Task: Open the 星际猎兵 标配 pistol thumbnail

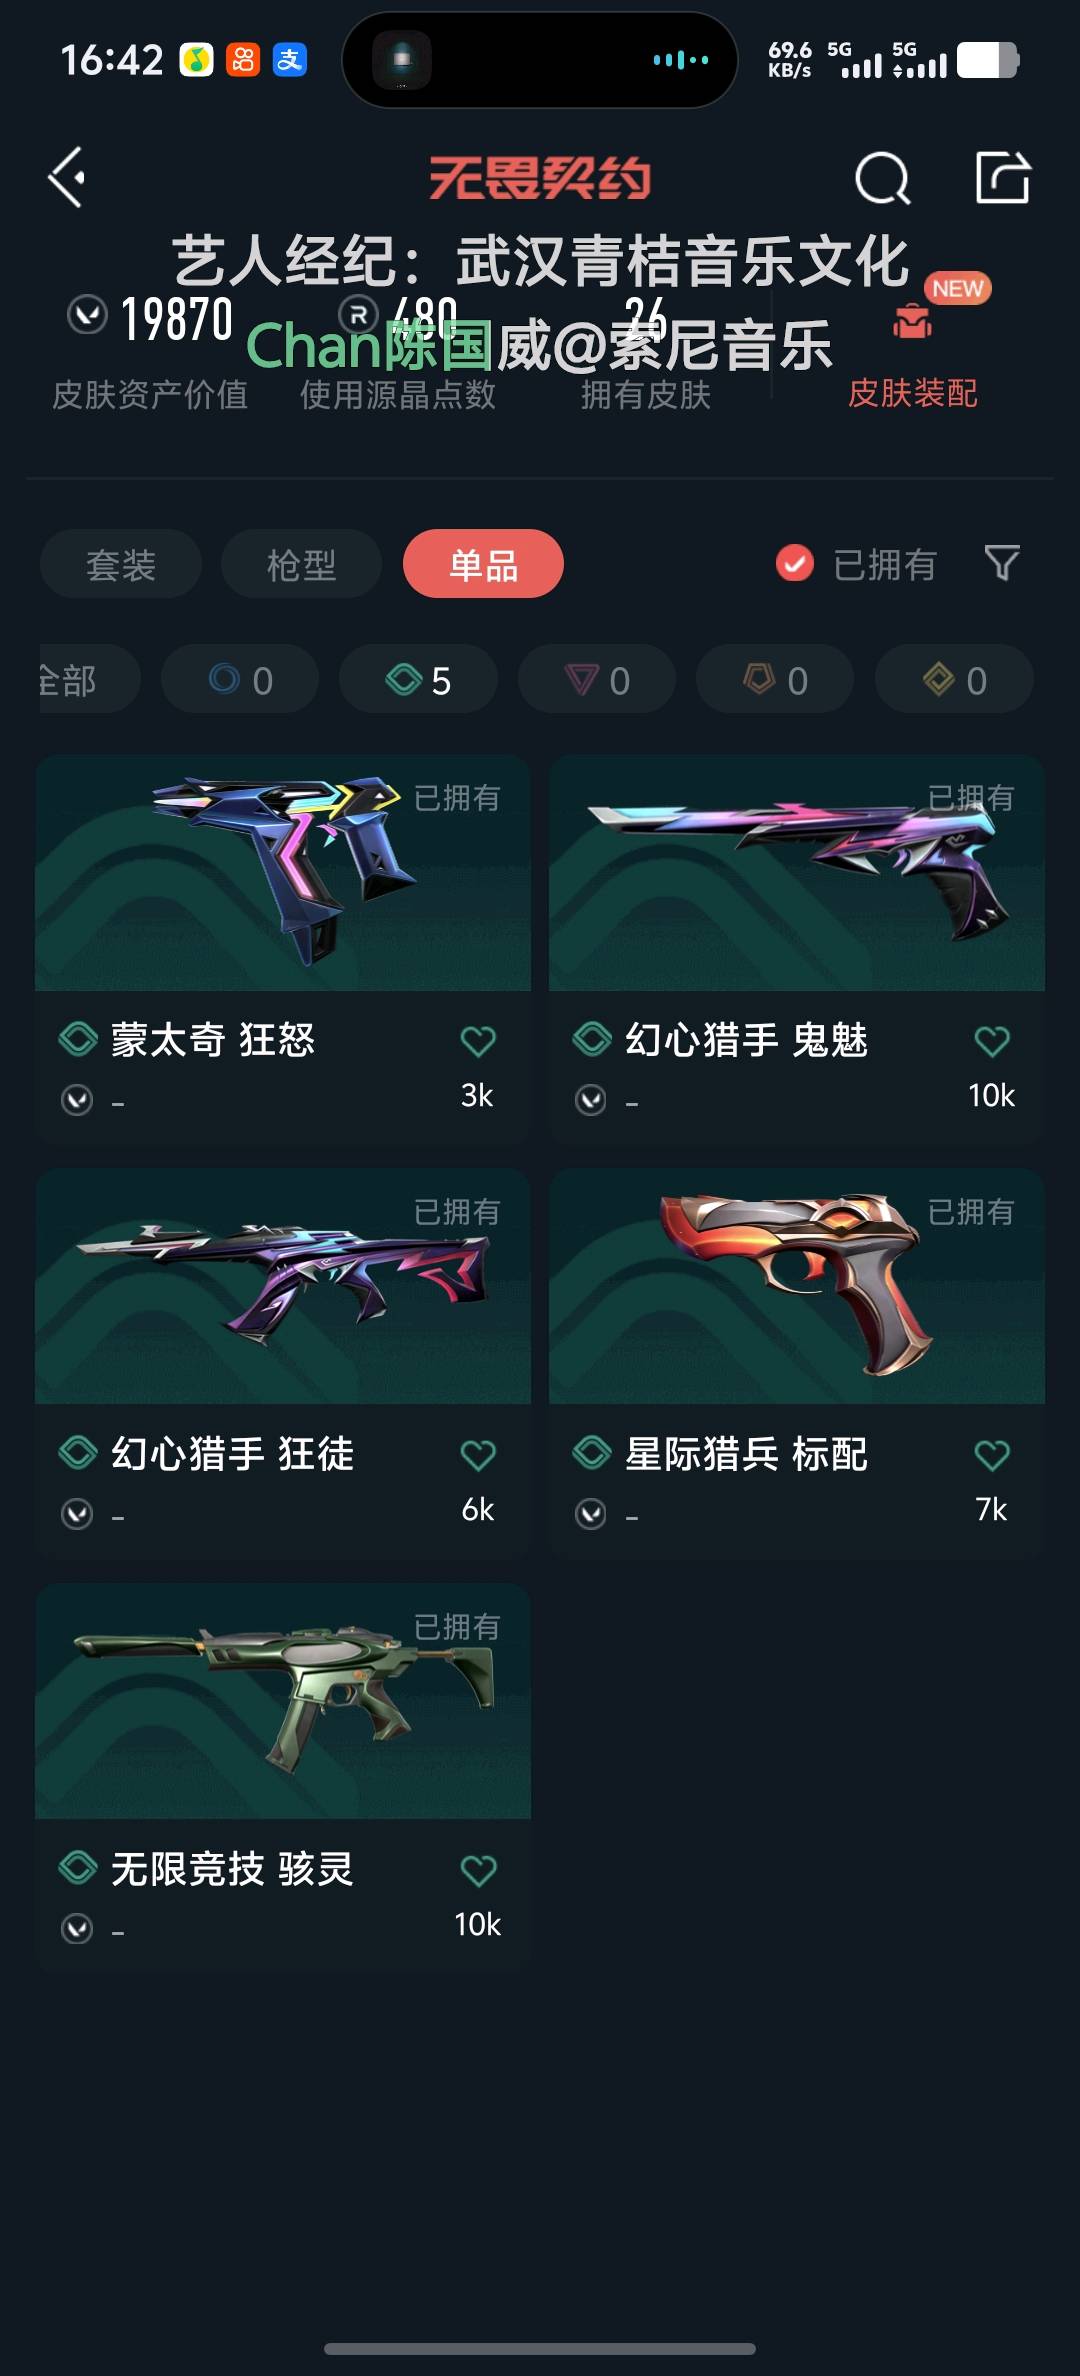Action: (x=797, y=1287)
